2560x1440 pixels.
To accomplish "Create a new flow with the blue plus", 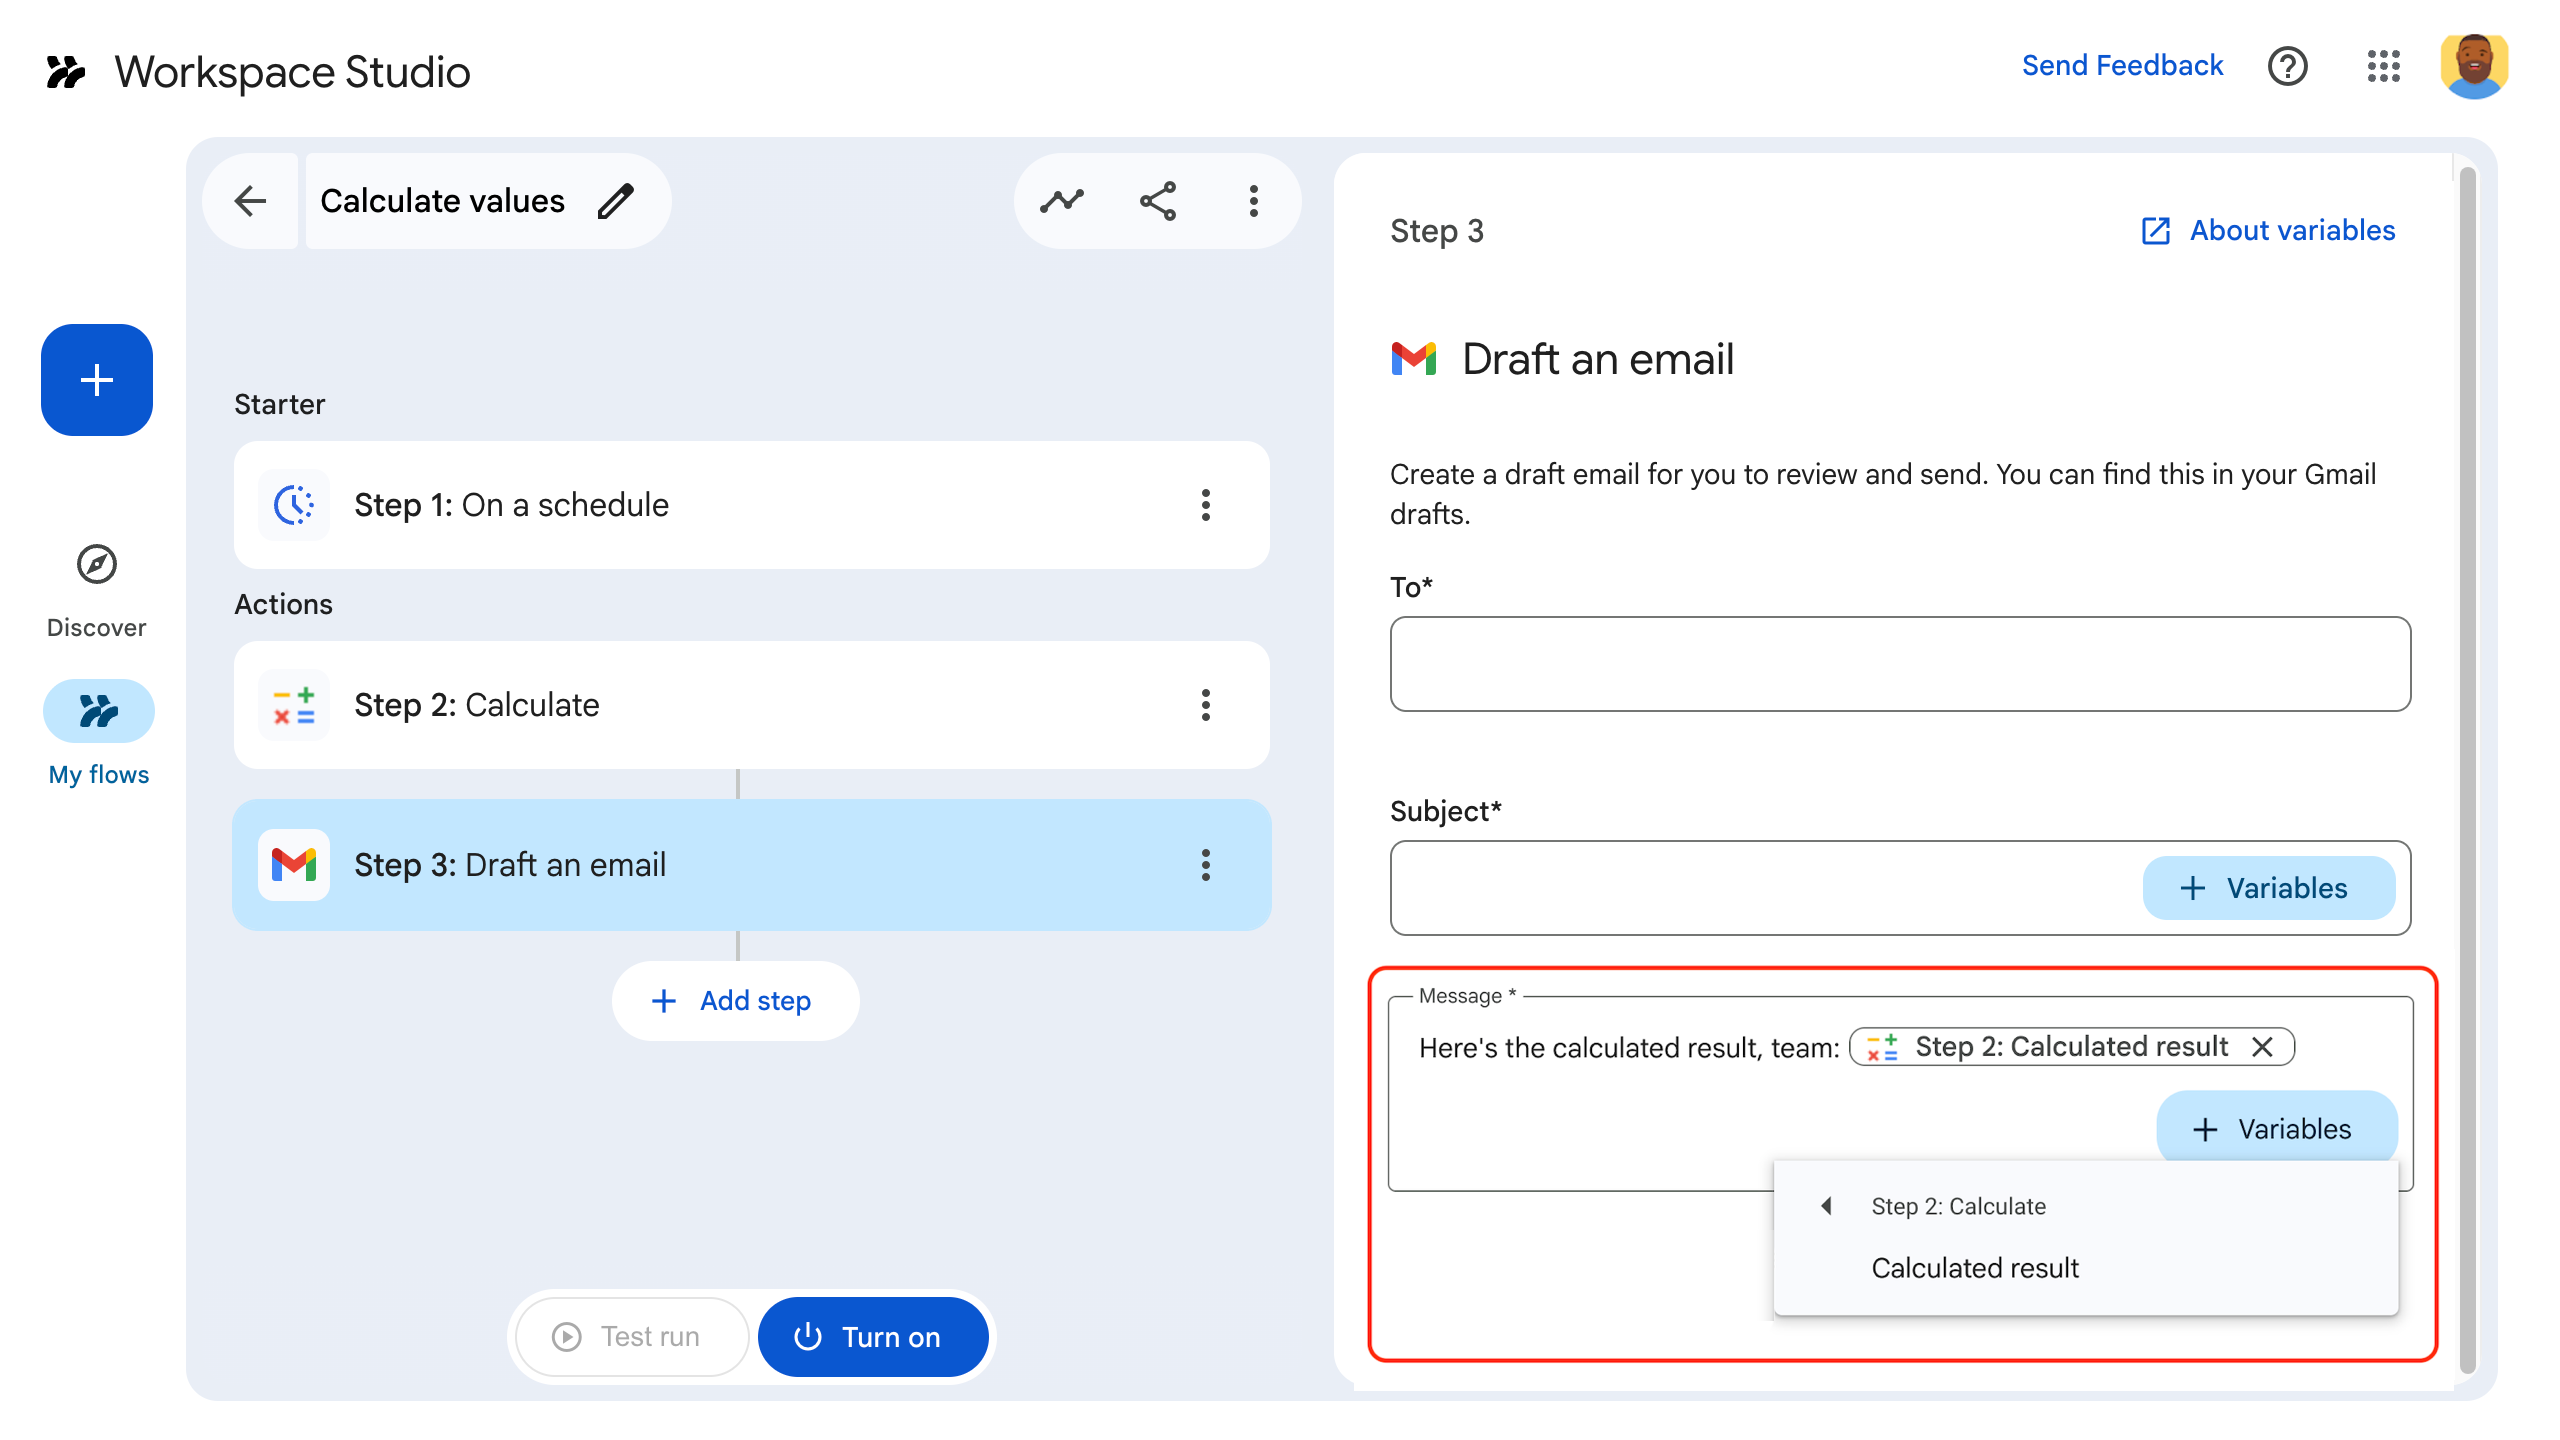I will click(96, 380).
